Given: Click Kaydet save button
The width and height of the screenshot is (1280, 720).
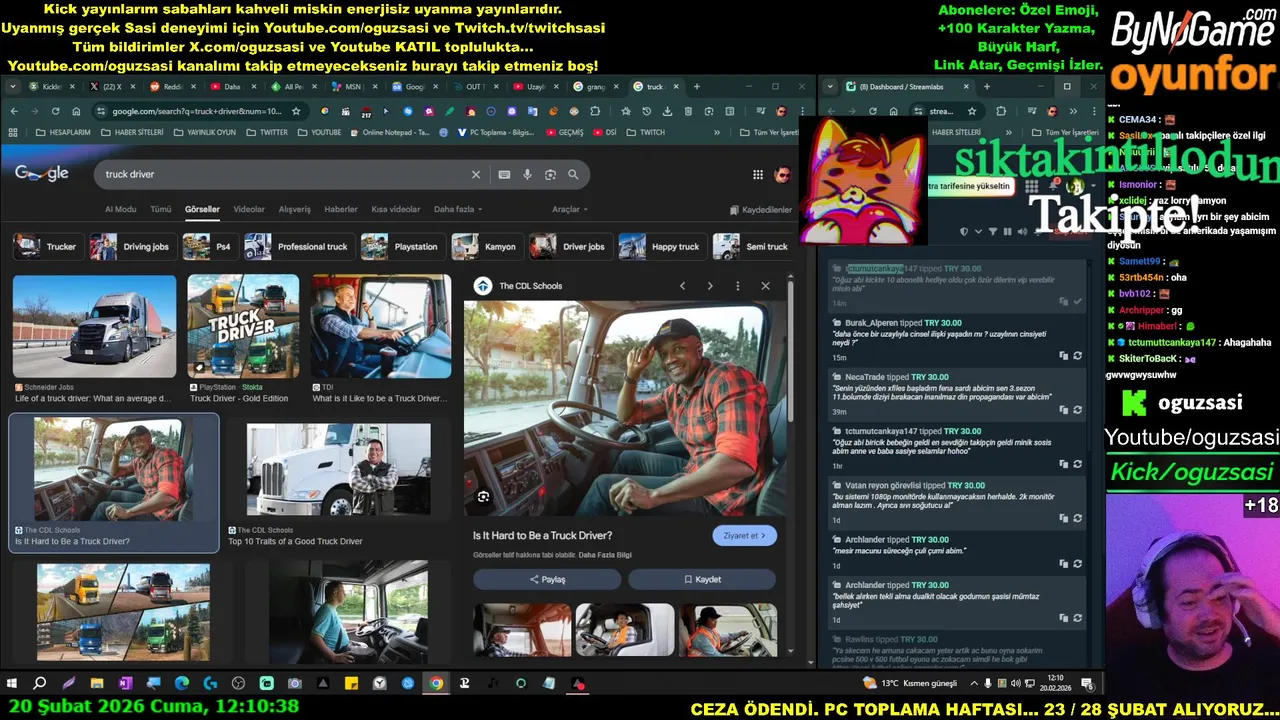Looking at the screenshot, I should (702, 579).
